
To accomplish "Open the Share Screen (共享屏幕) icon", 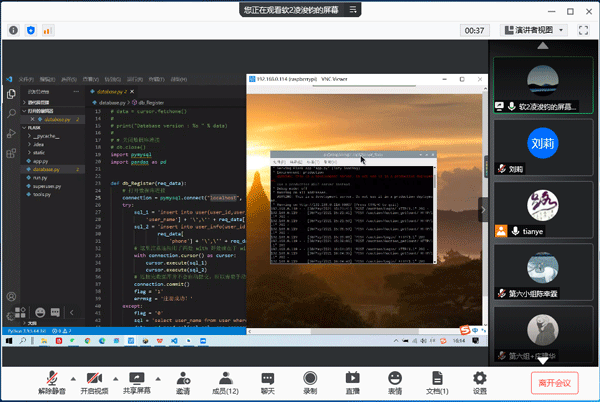I will click(x=137, y=377).
